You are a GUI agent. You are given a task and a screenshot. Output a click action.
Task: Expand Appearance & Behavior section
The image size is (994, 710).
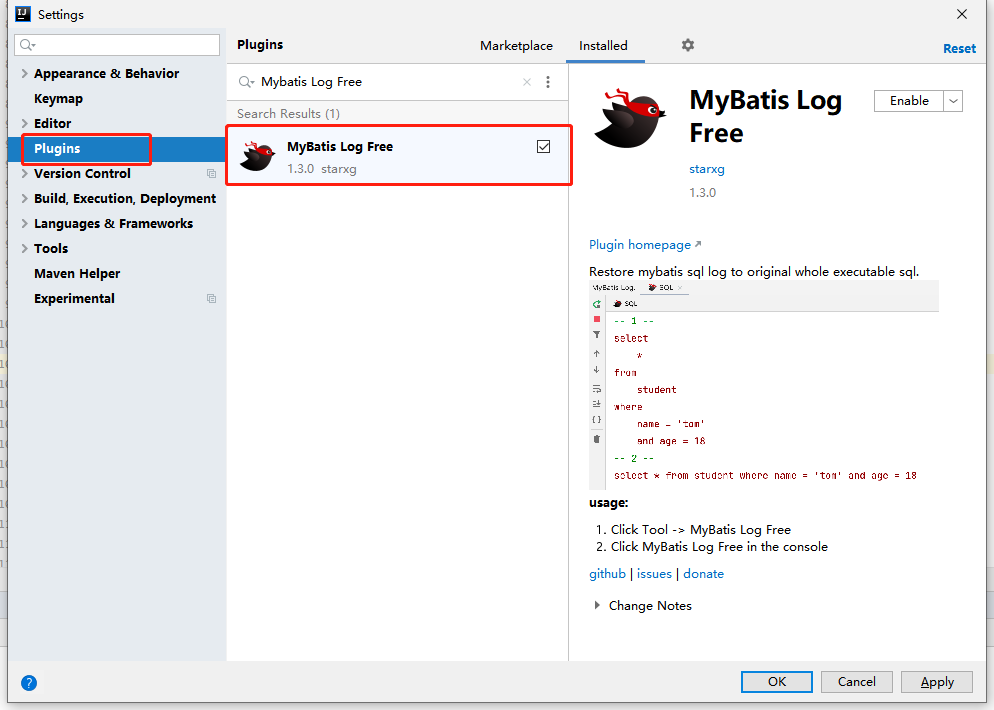(x=24, y=74)
